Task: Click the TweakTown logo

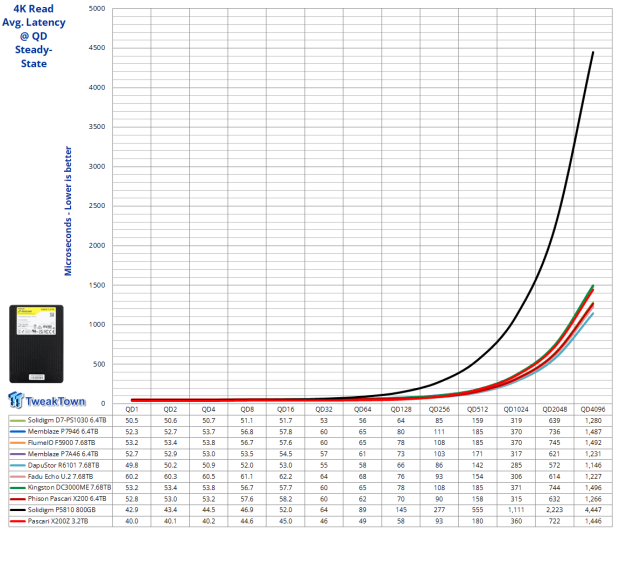Action: click(47, 400)
